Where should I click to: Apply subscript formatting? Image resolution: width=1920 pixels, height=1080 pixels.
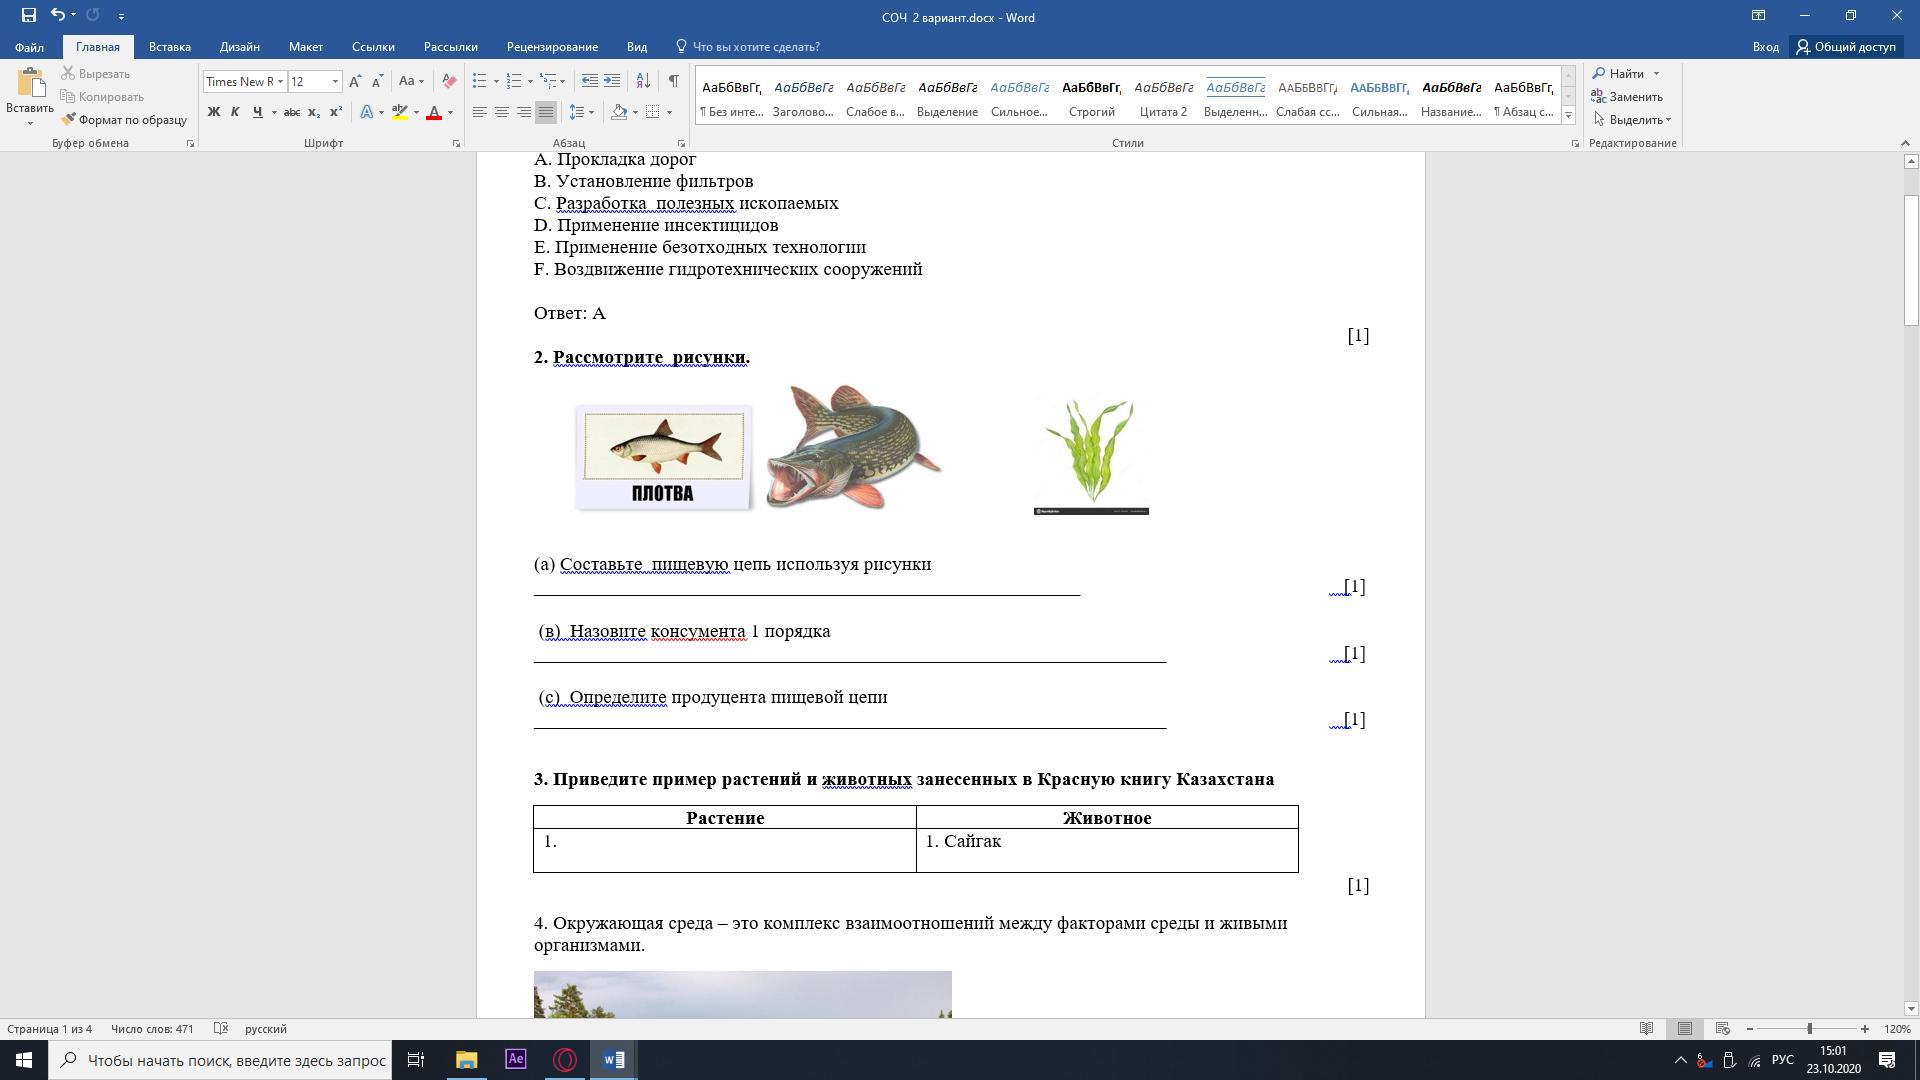[314, 112]
